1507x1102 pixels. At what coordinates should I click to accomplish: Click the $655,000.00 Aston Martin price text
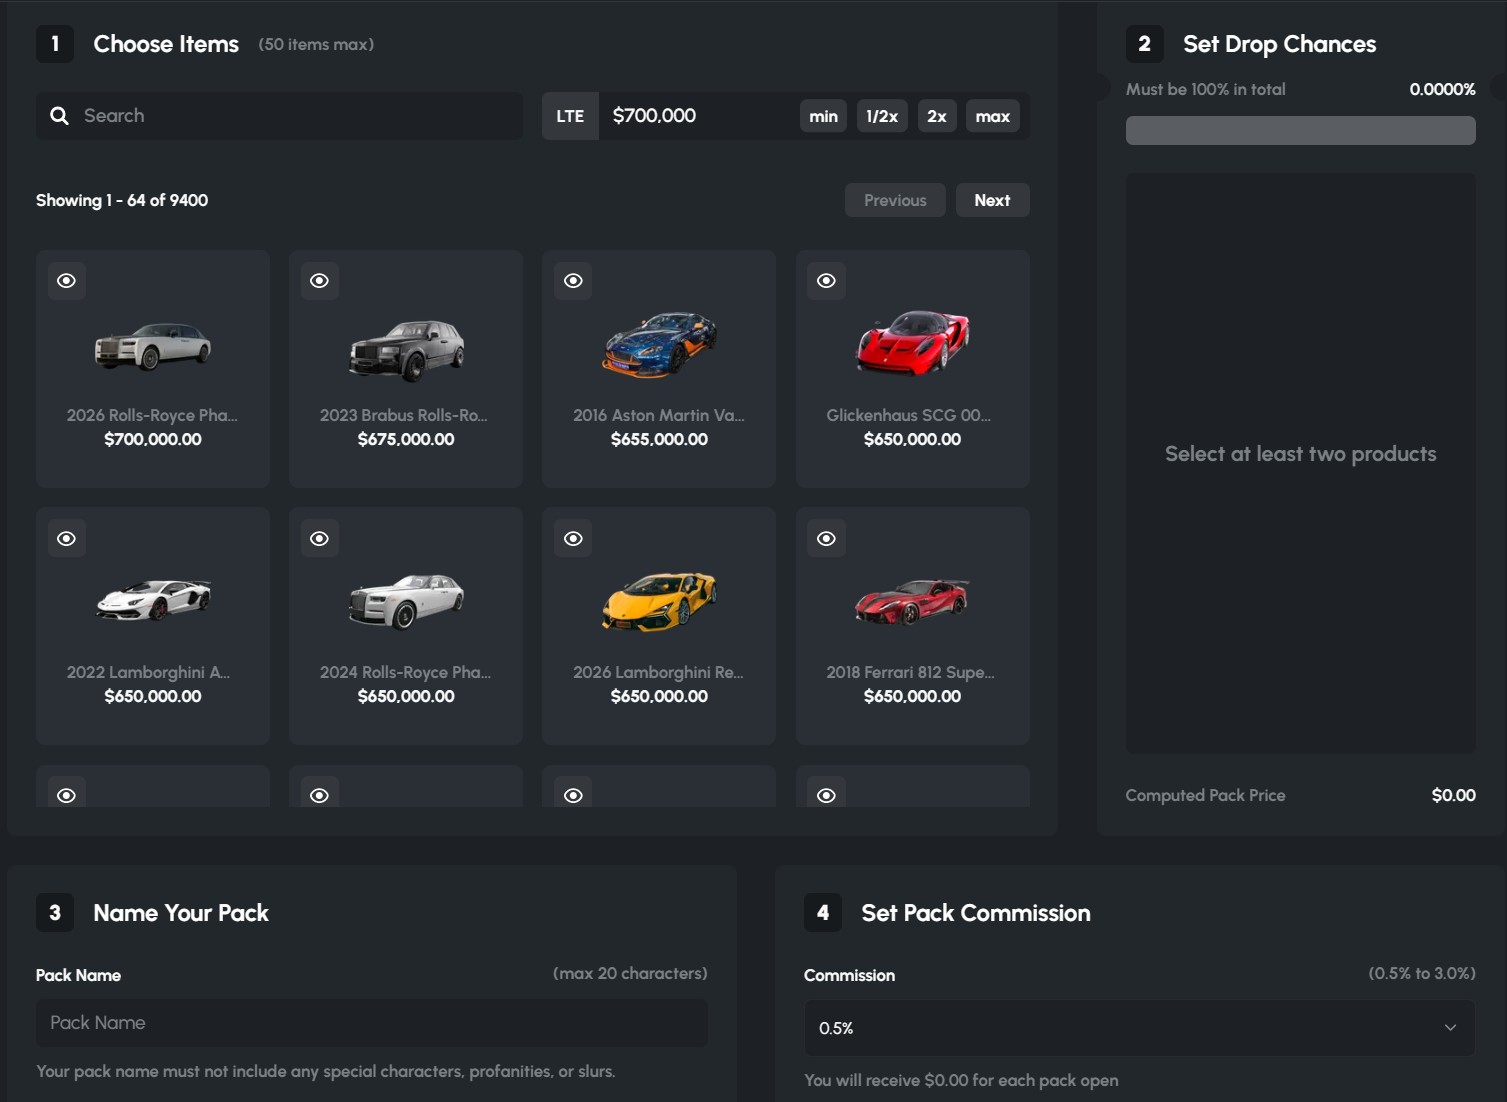(660, 439)
